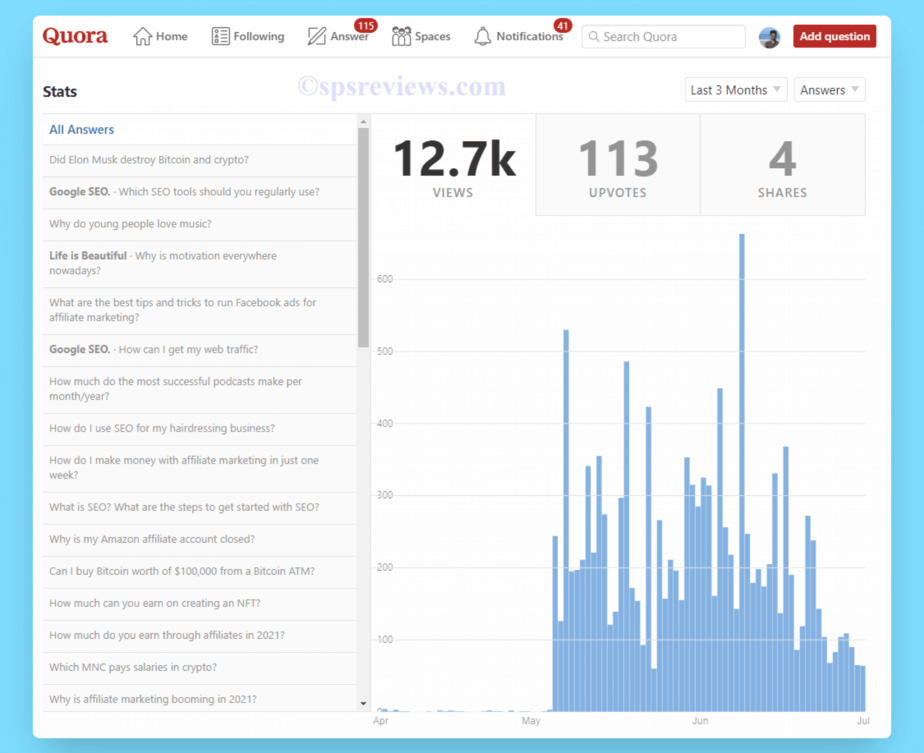Click the Home house icon
The width and height of the screenshot is (924, 753).
142,37
